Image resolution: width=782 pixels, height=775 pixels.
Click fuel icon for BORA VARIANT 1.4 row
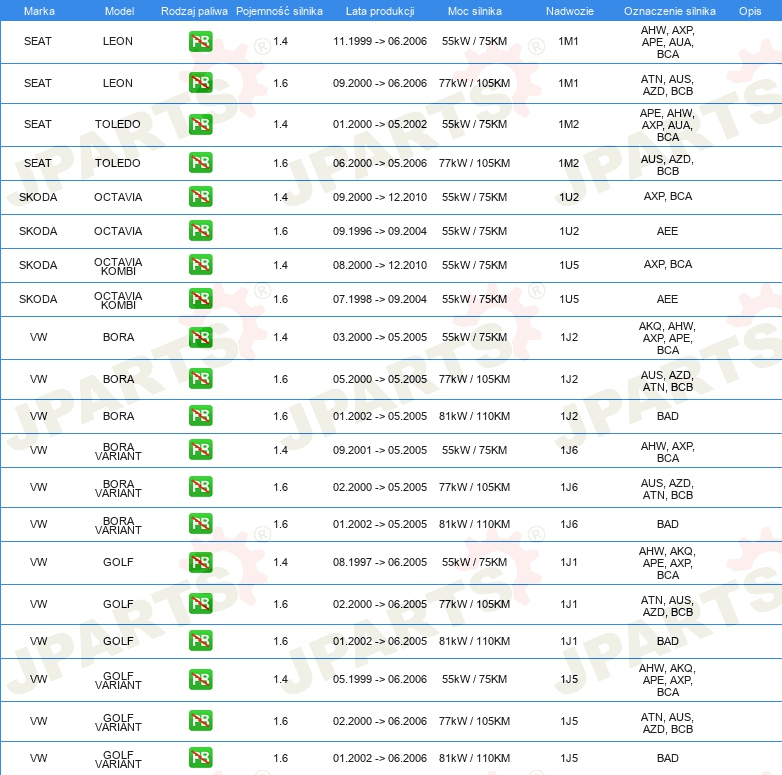pyautogui.click(x=200, y=449)
